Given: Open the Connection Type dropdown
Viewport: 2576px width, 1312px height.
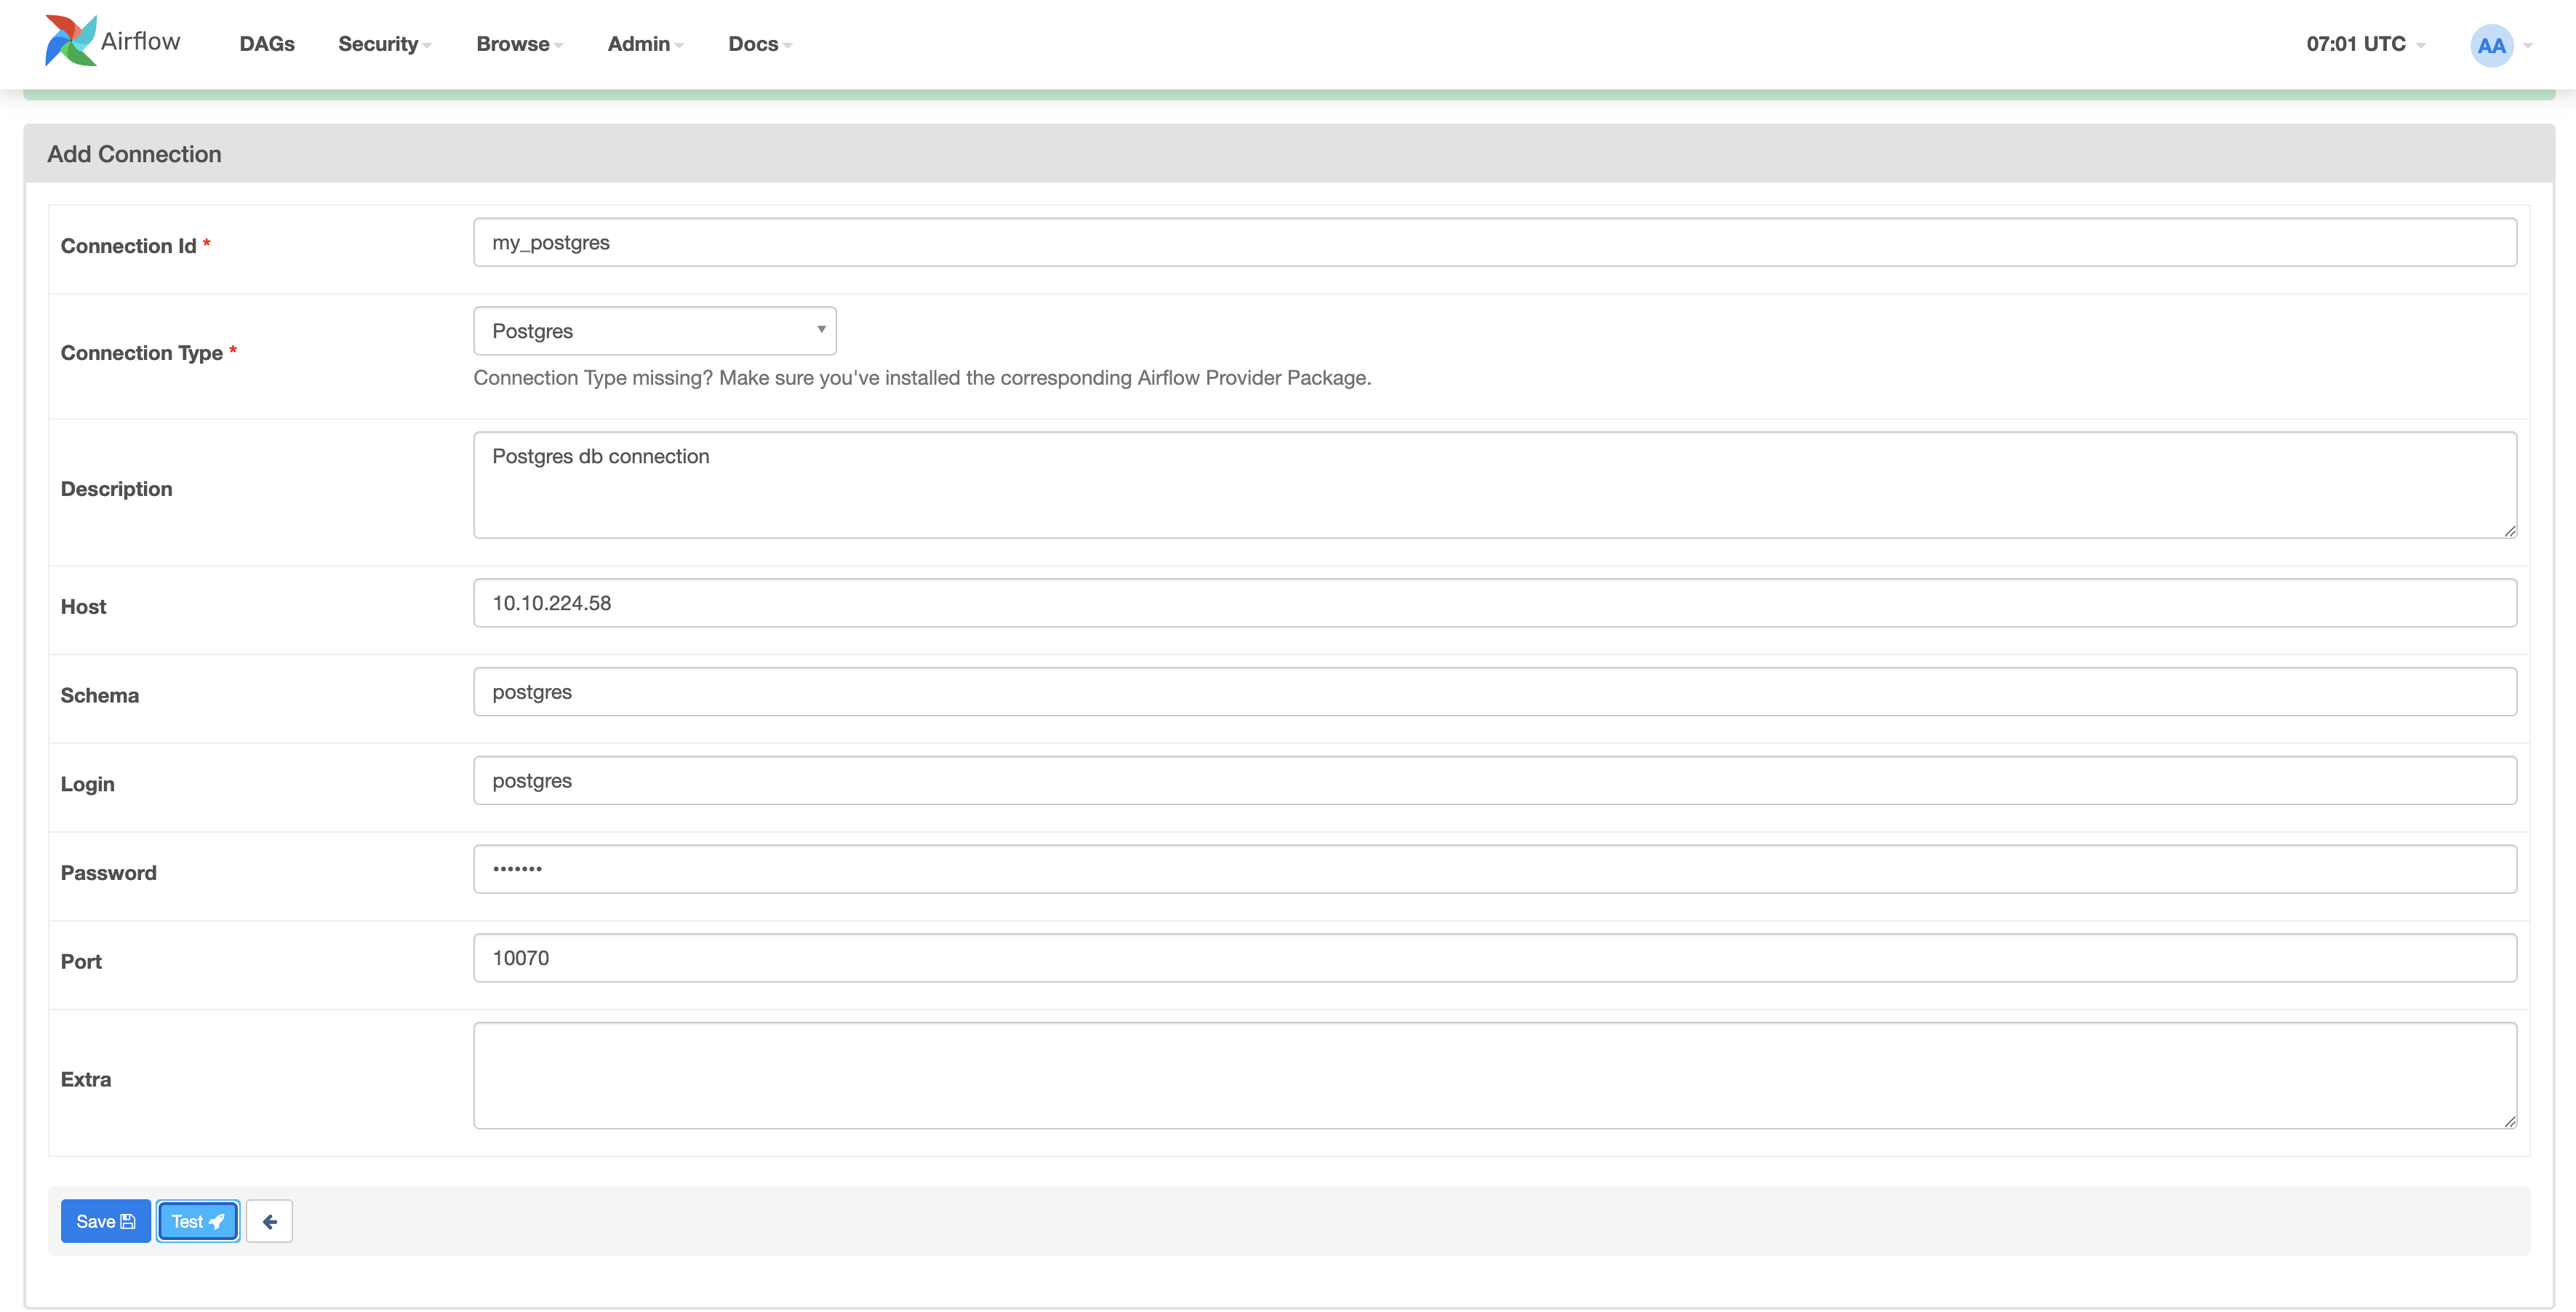Looking at the screenshot, I should [654, 331].
